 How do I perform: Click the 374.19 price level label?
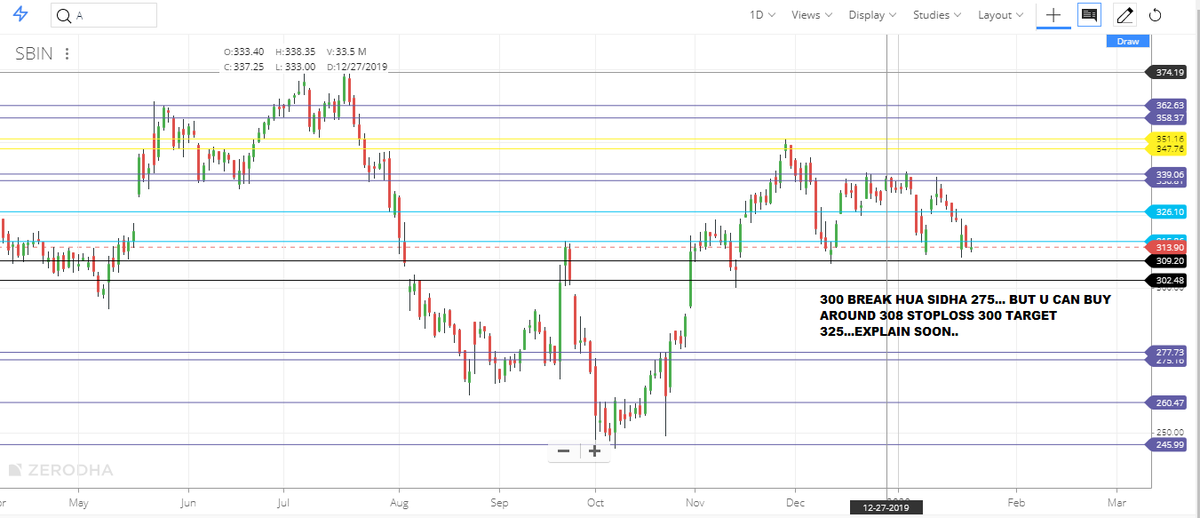[1169, 72]
